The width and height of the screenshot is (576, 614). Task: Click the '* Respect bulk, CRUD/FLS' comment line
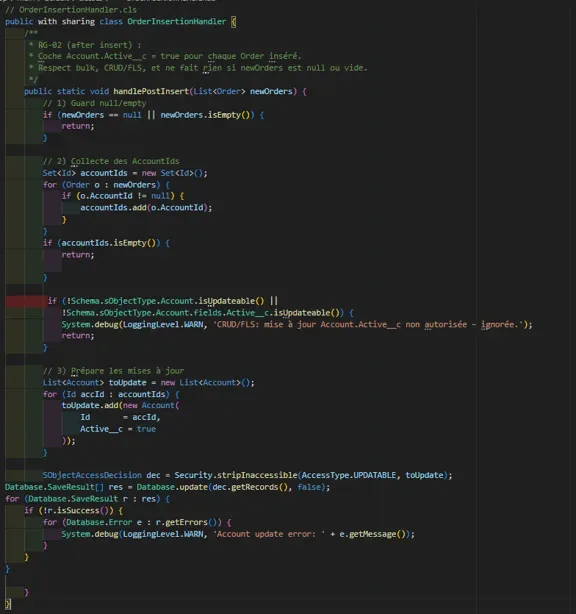[x=198, y=68]
